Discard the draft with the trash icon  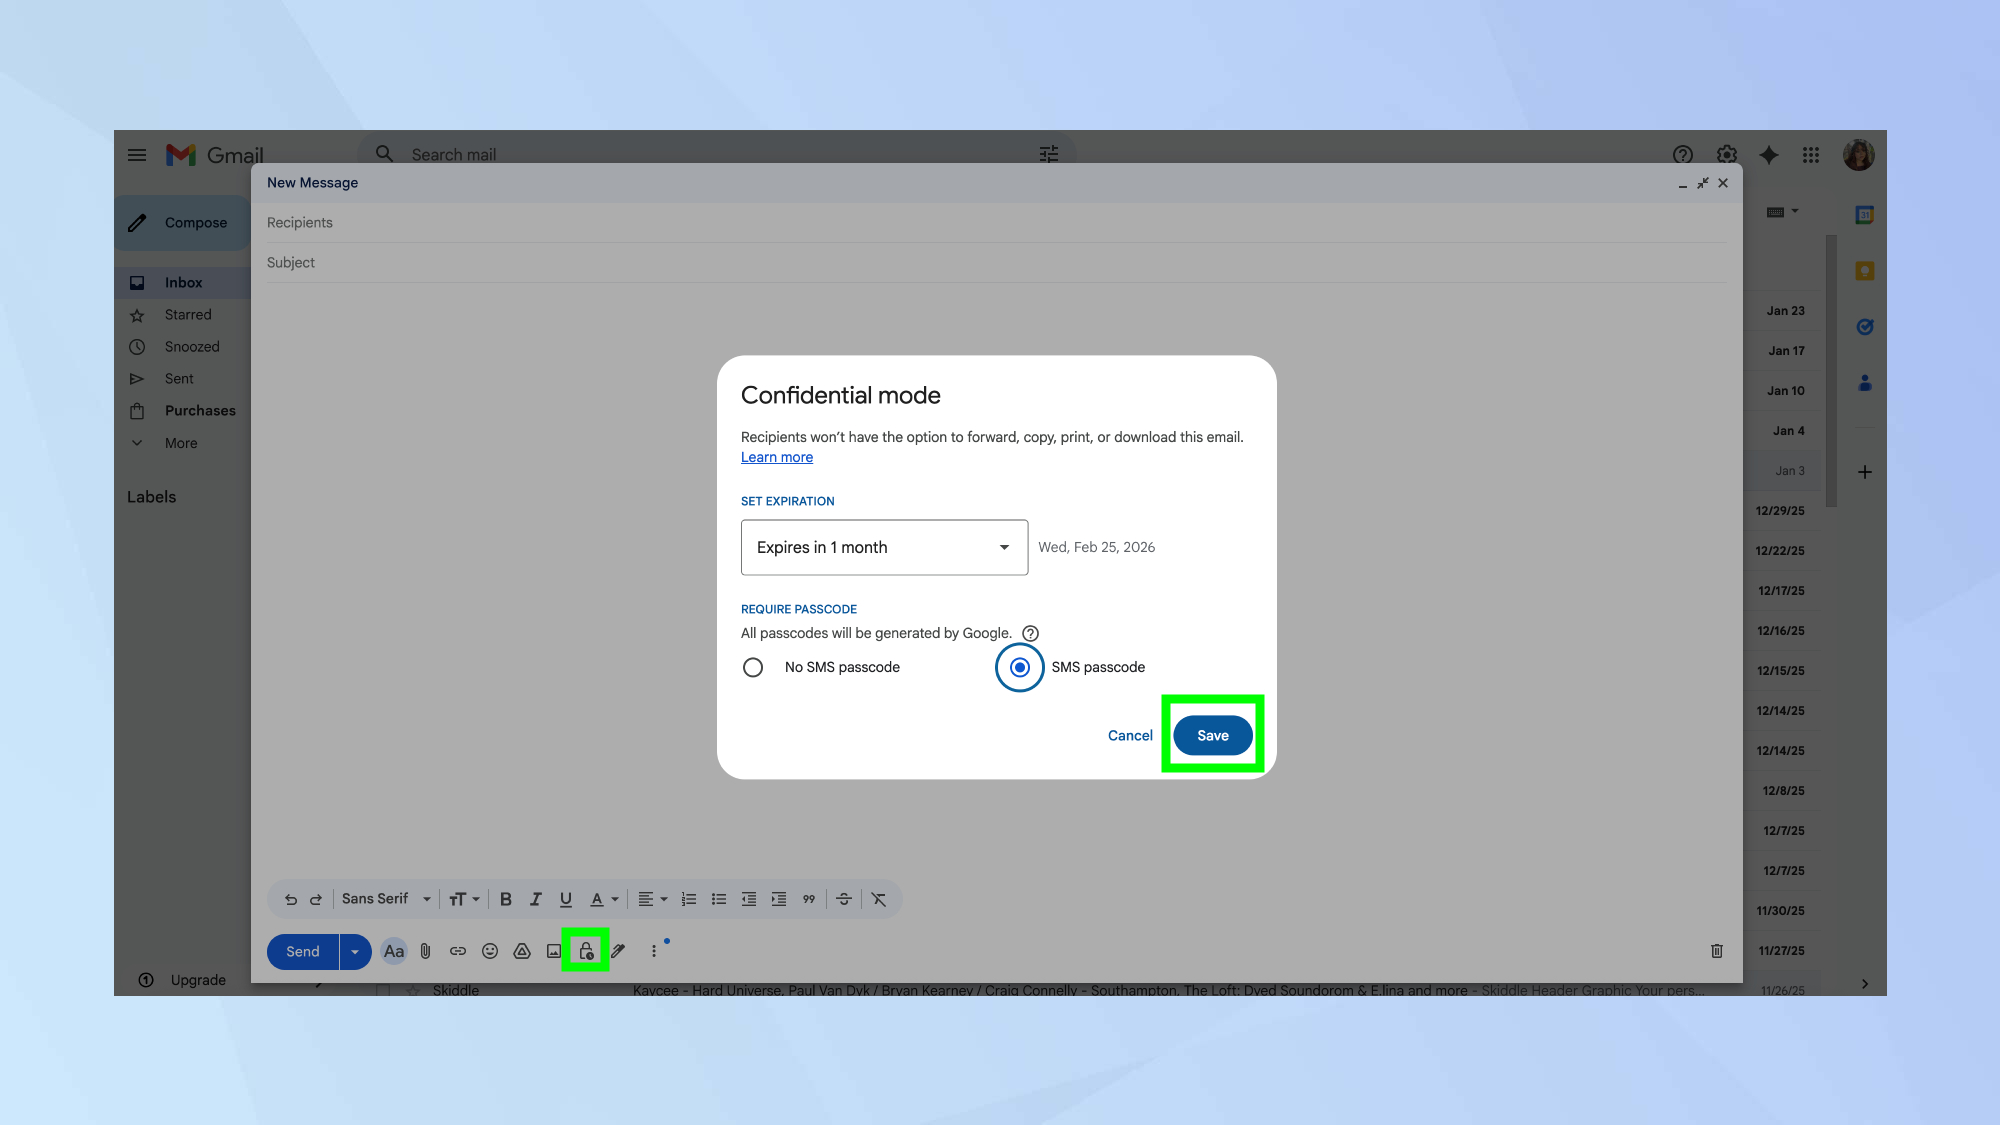[1717, 951]
